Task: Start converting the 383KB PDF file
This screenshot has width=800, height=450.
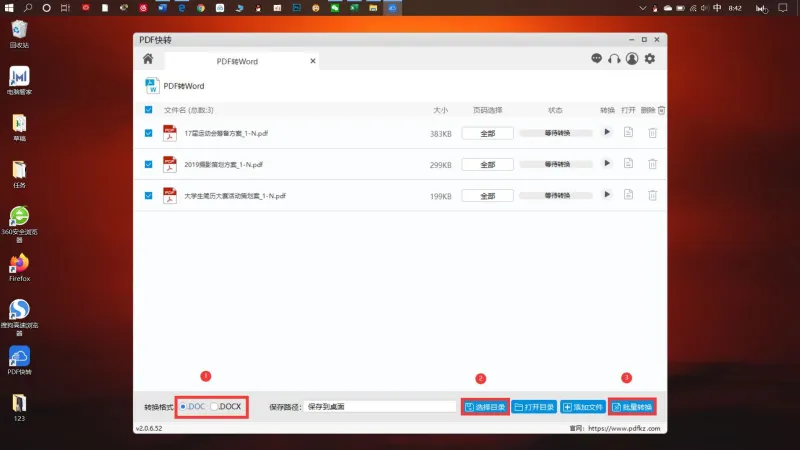Action: pyautogui.click(x=607, y=133)
